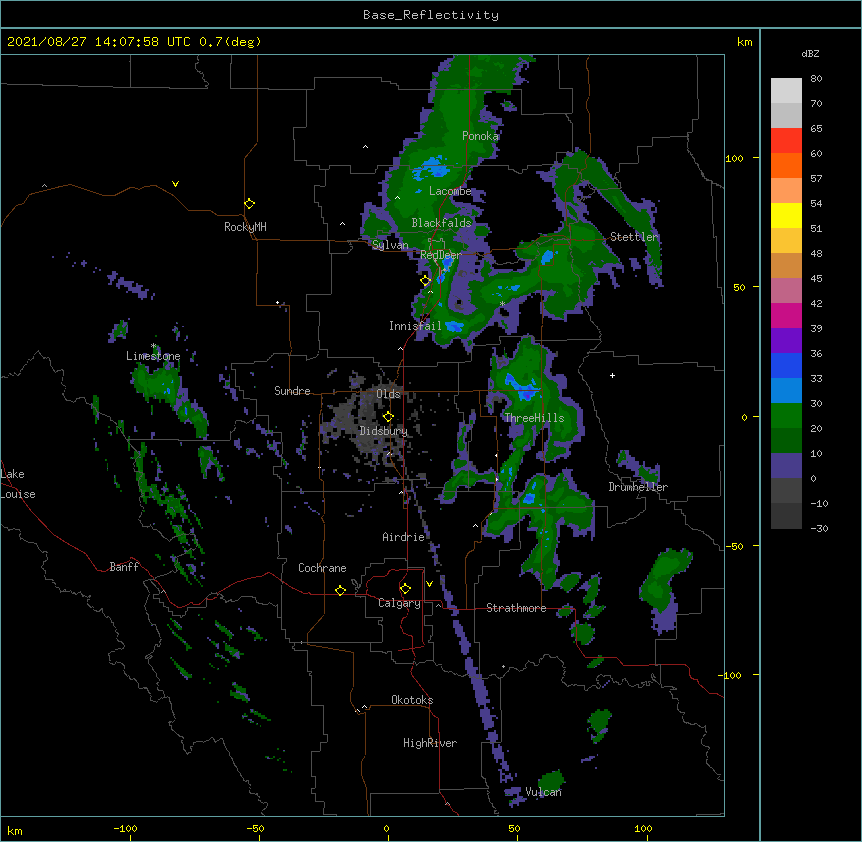Select the 39 dBZ magenta color swatch
Image resolution: width=862 pixels, height=842 pixels.
click(x=786, y=315)
